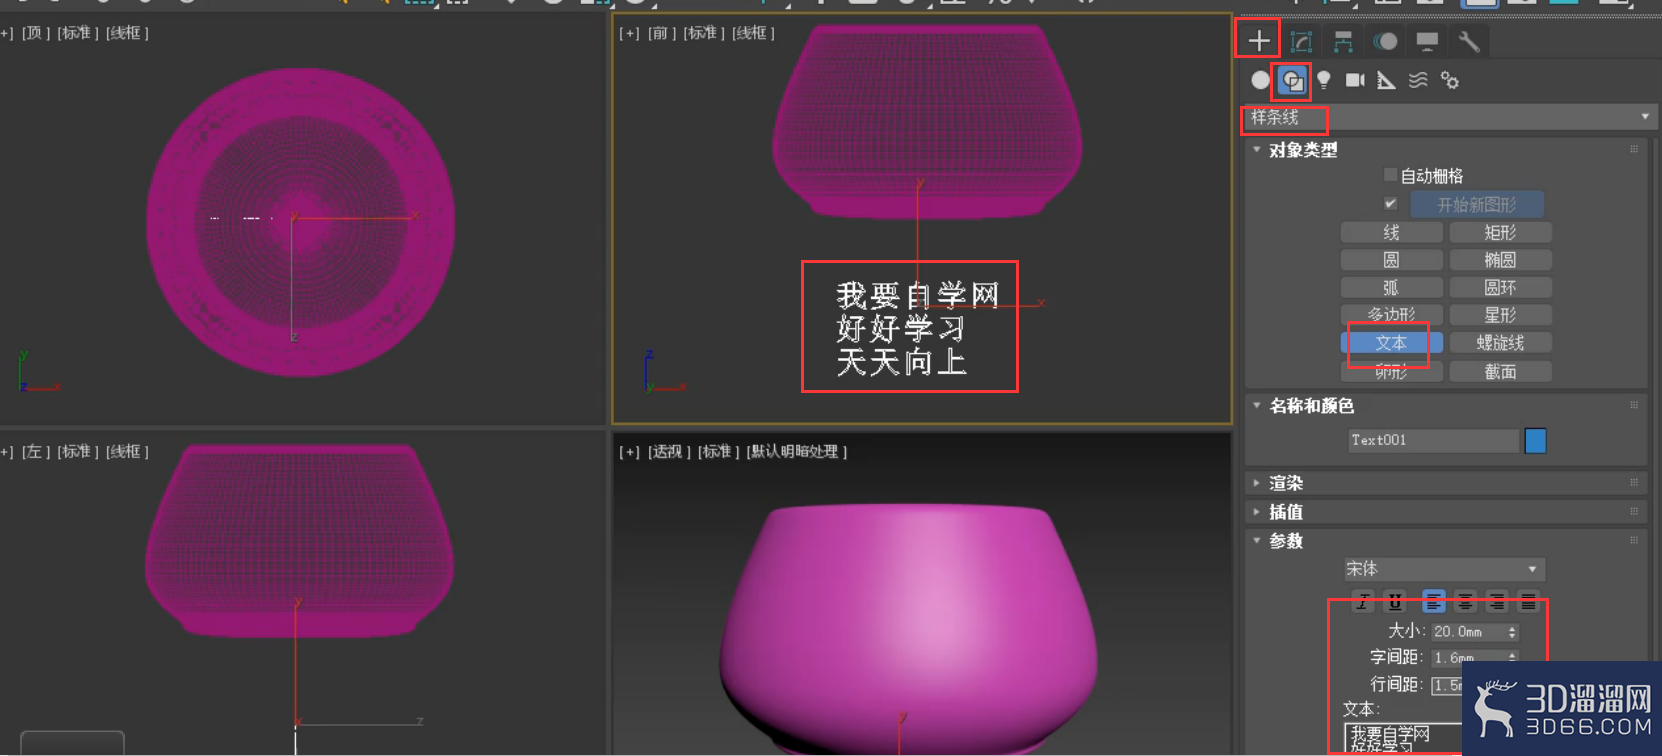The height and width of the screenshot is (756, 1662).
Task: Select the Shapes category icon
Action: [1292, 80]
